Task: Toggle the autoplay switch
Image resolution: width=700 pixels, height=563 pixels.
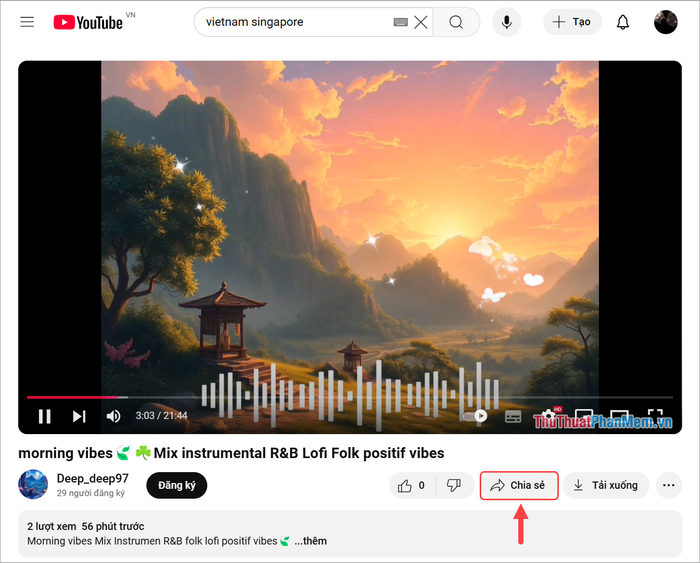Action: click(475, 416)
